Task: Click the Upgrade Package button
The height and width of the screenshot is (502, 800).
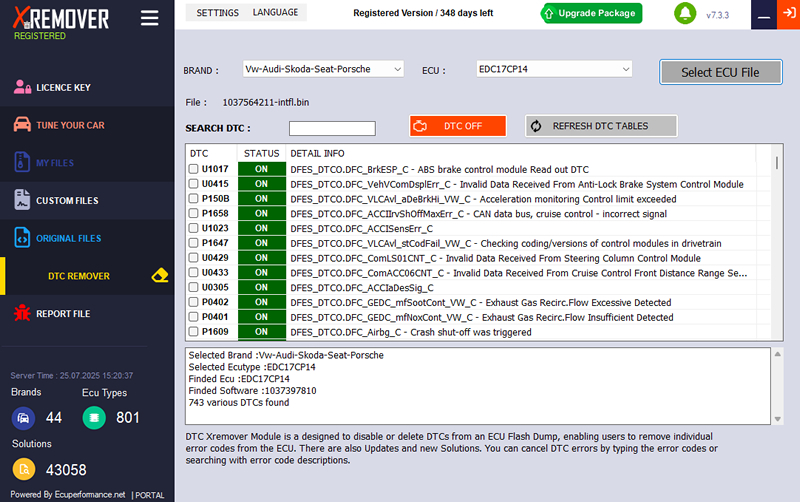Action: pyautogui.click(x=591, y=13)
